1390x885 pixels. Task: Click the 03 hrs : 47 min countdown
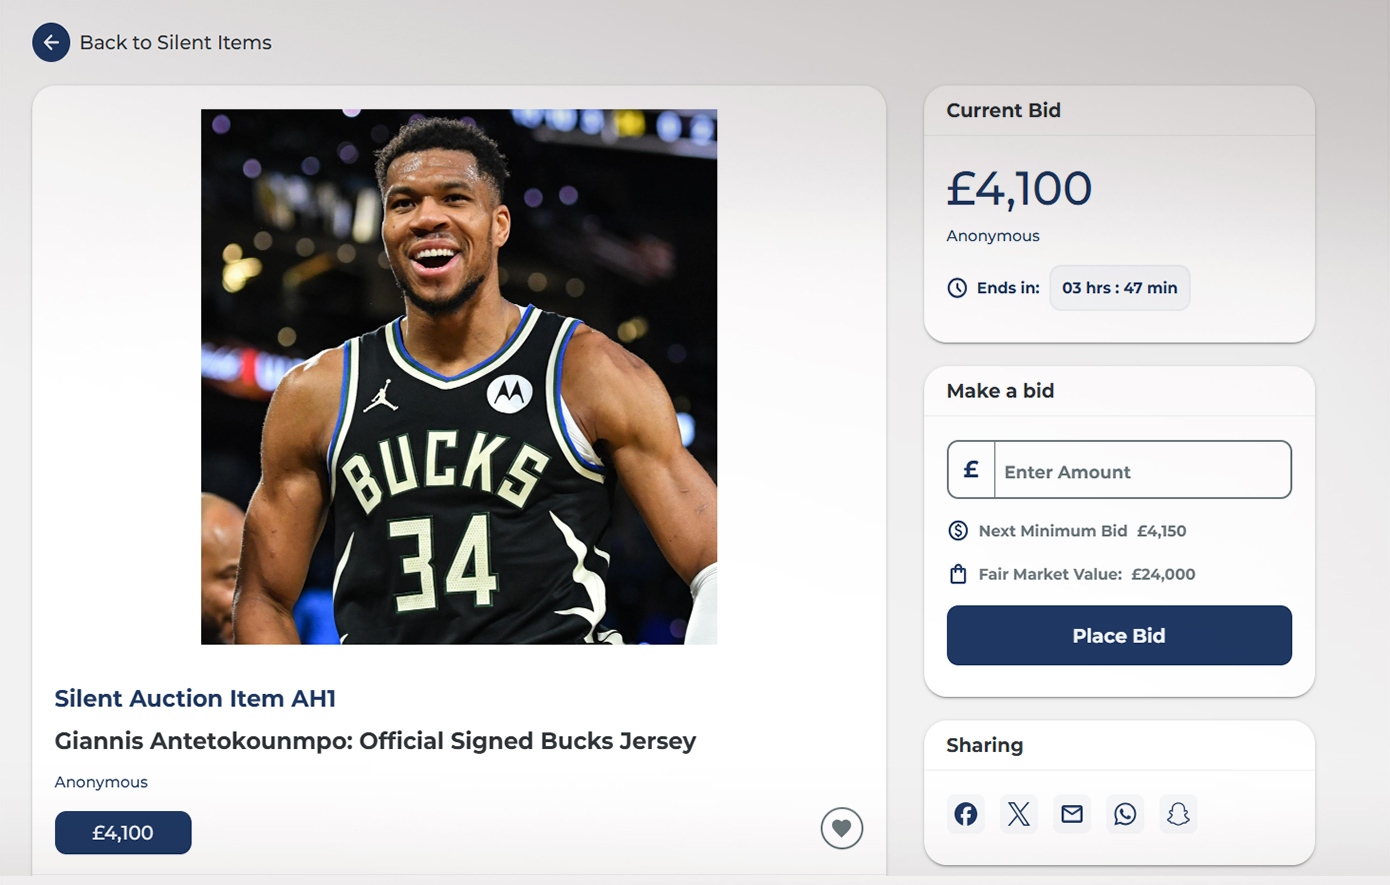click(x=1119, y=288)
